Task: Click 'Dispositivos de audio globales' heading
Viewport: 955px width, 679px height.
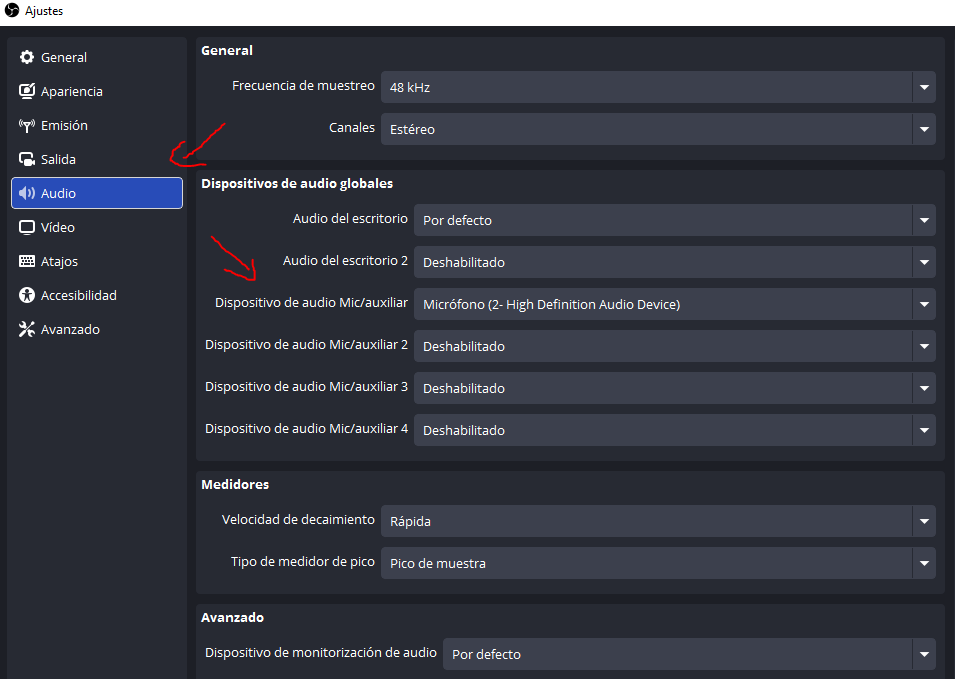Action: pyautogui.click(x=297, y=183)
